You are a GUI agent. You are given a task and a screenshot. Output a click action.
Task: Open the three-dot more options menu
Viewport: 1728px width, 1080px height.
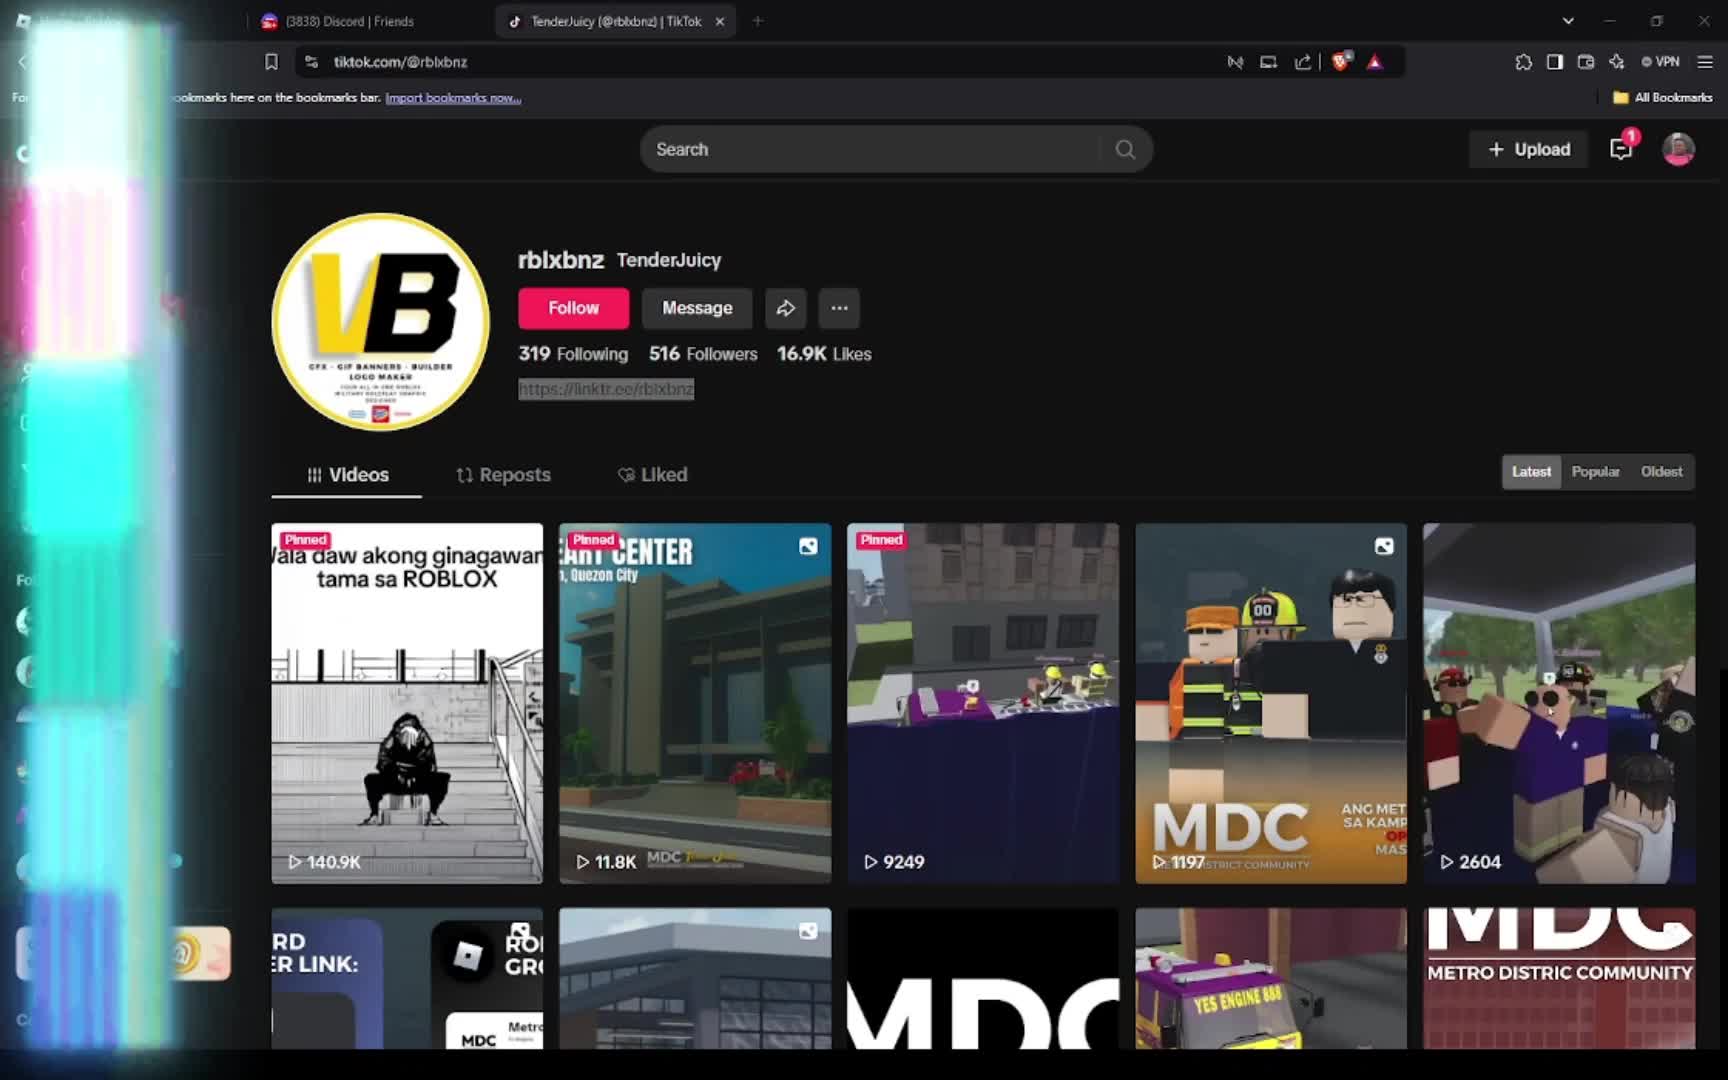coord(839,308)
